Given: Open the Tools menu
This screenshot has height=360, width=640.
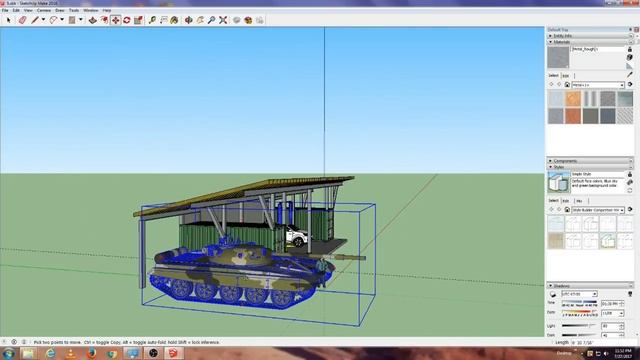Looking at the screenshot, I should point(74,10).
